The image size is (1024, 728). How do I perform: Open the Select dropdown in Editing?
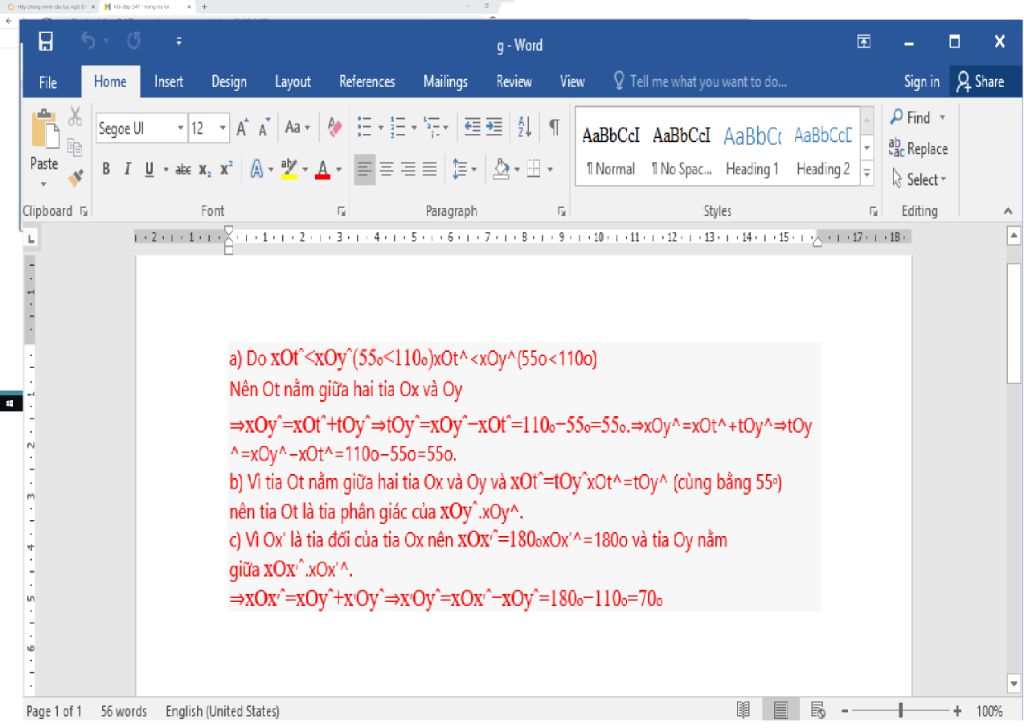click(x=920, y=179)
